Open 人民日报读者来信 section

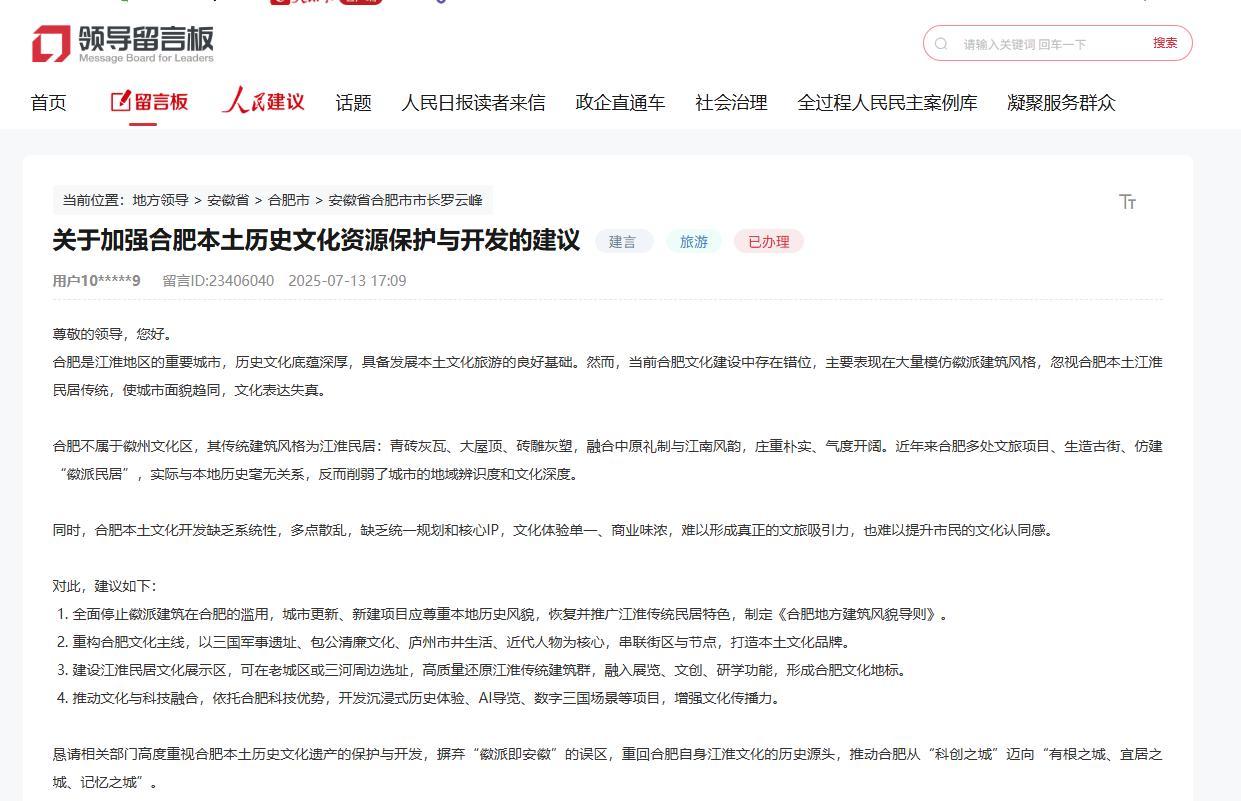point(473,103)
